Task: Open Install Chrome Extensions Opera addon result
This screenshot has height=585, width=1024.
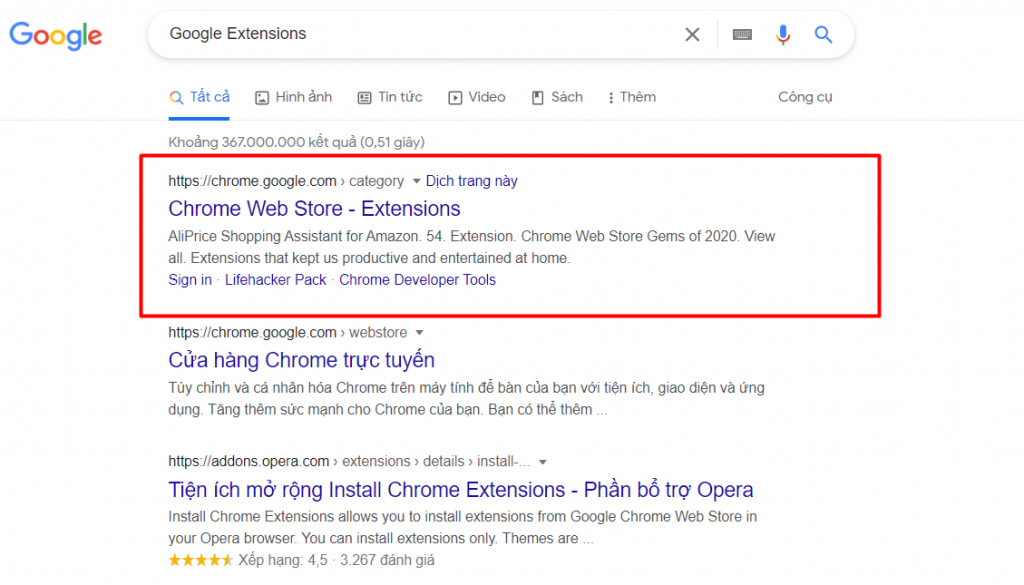Action: point(461,489)
